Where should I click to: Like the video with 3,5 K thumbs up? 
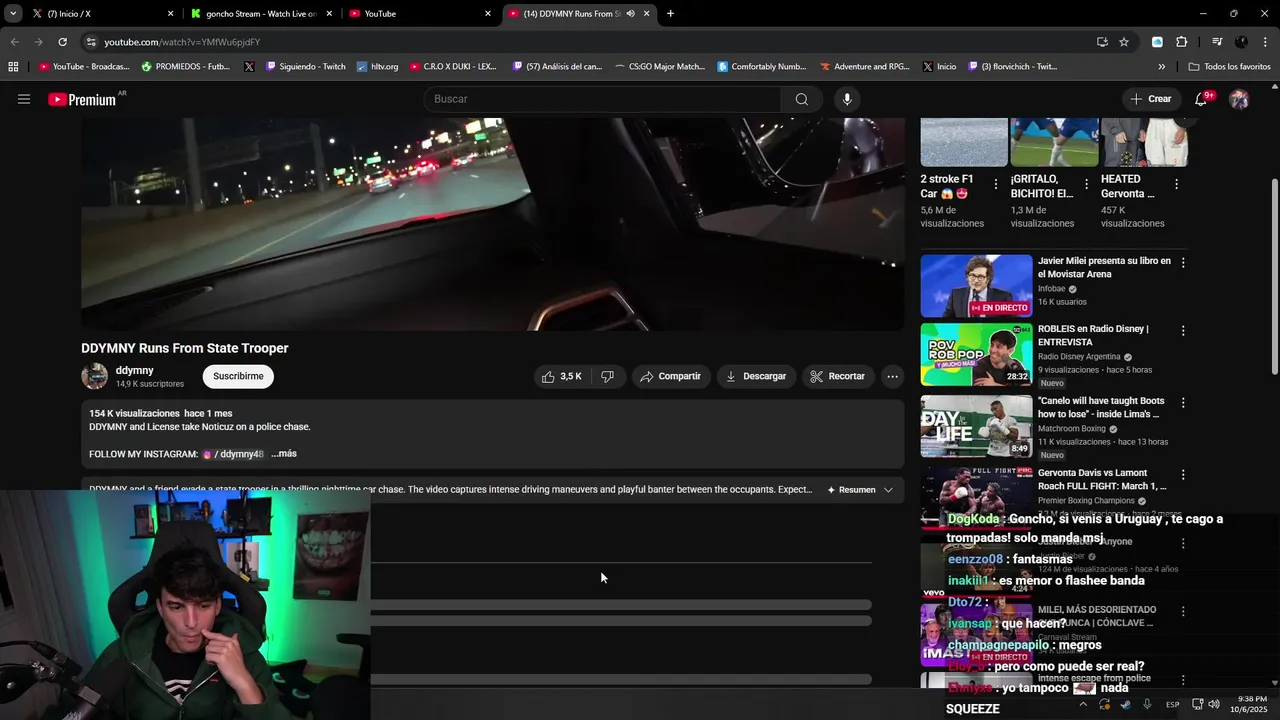point(561,376)
